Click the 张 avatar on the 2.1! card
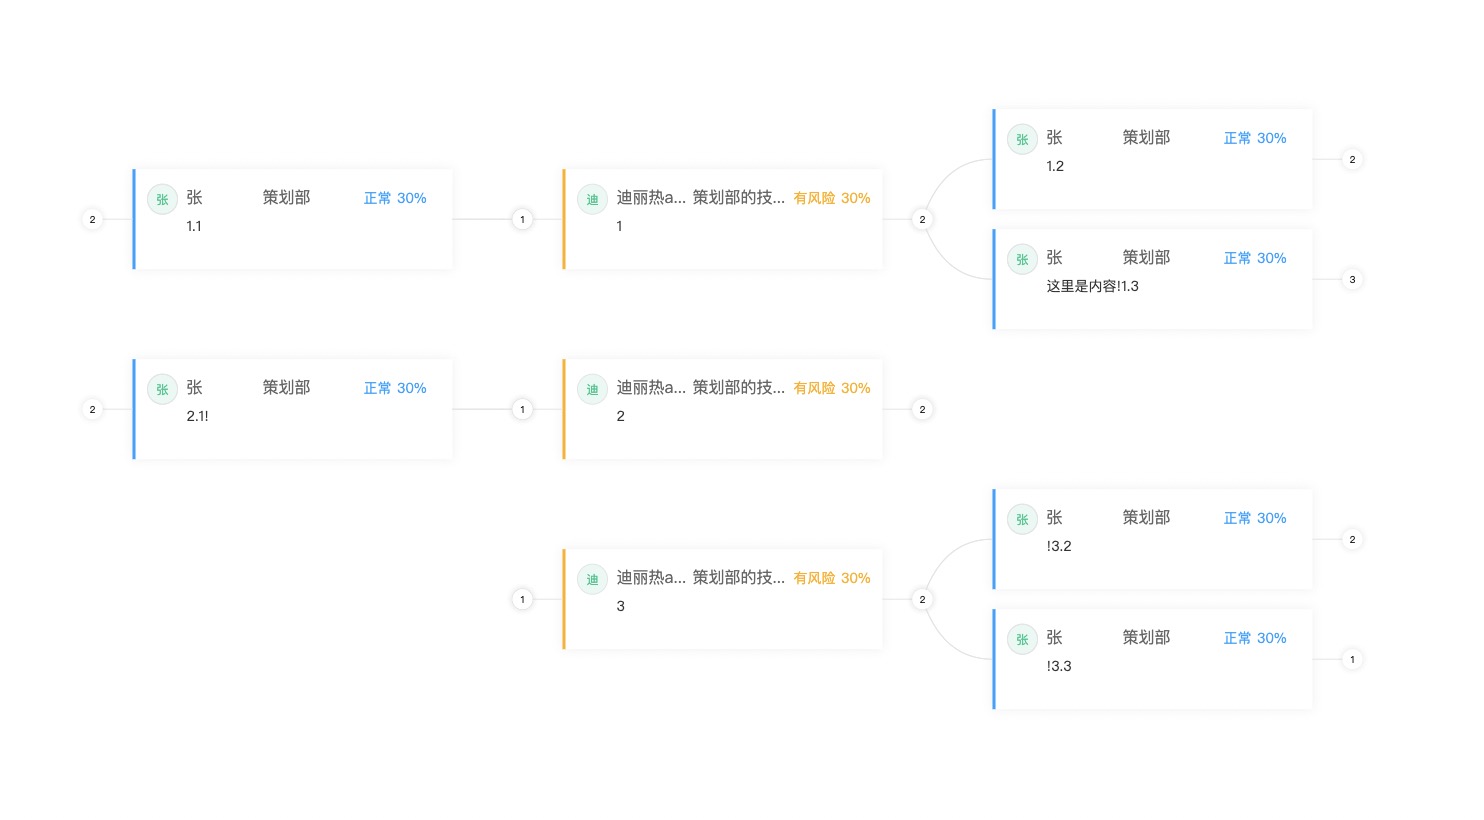Viewport: 1484px width, 820px height. tap(162, 389)
